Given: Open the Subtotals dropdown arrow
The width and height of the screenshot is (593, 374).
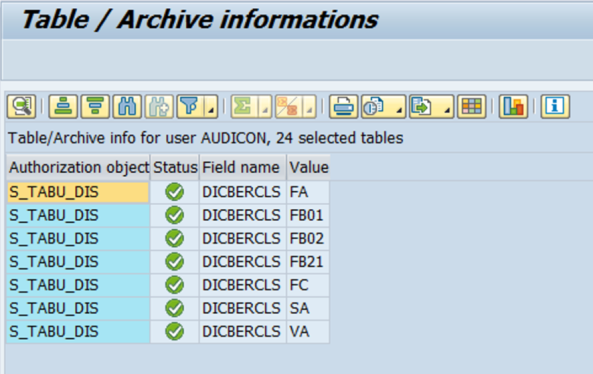Looking at the screenshot, I should tap(309, 106).
